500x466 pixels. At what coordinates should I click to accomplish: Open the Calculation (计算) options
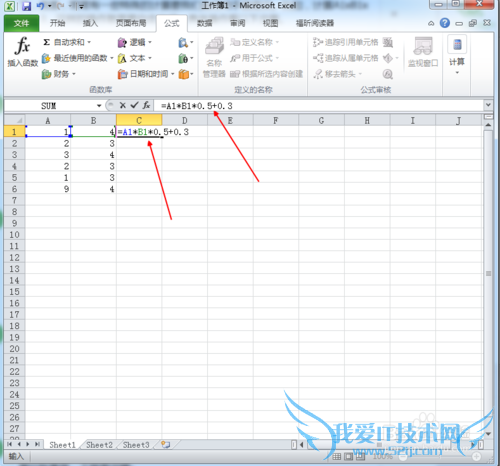[x=457, y=55]
